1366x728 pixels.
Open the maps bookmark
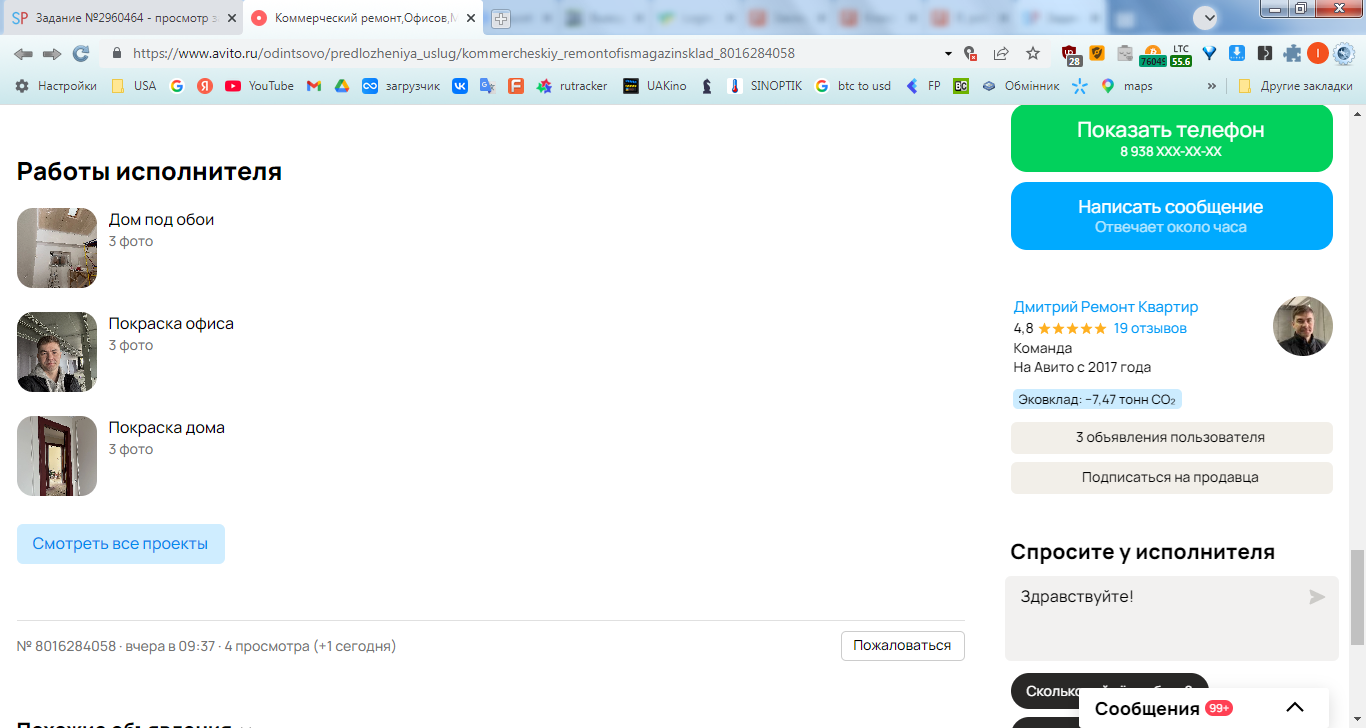point(1126,86)
